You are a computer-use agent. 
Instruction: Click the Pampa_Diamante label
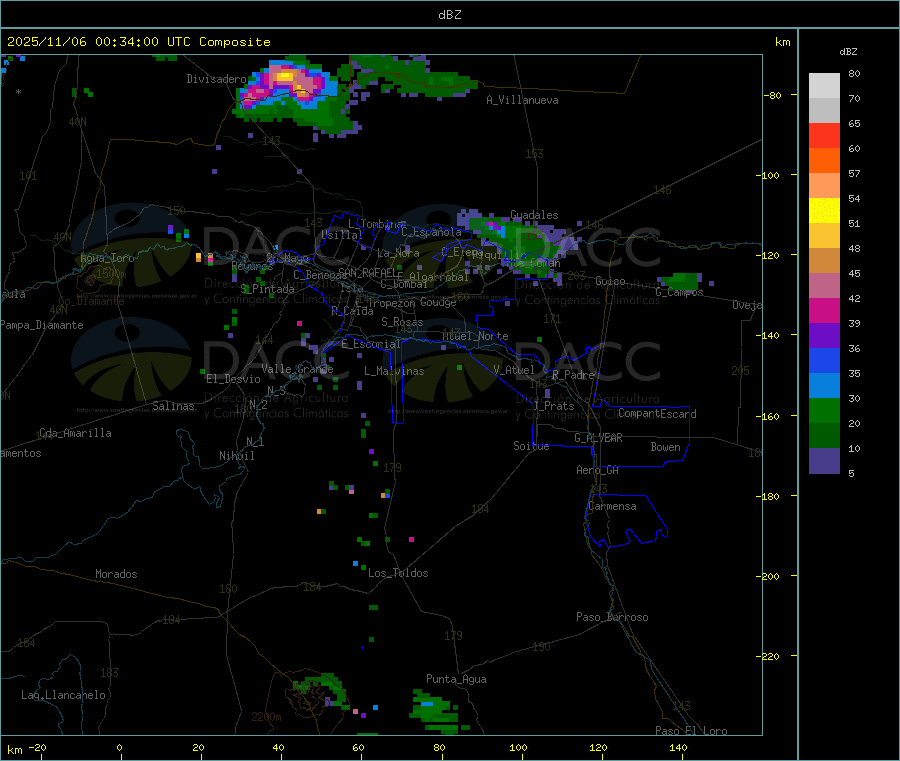(x=41, y=325)
